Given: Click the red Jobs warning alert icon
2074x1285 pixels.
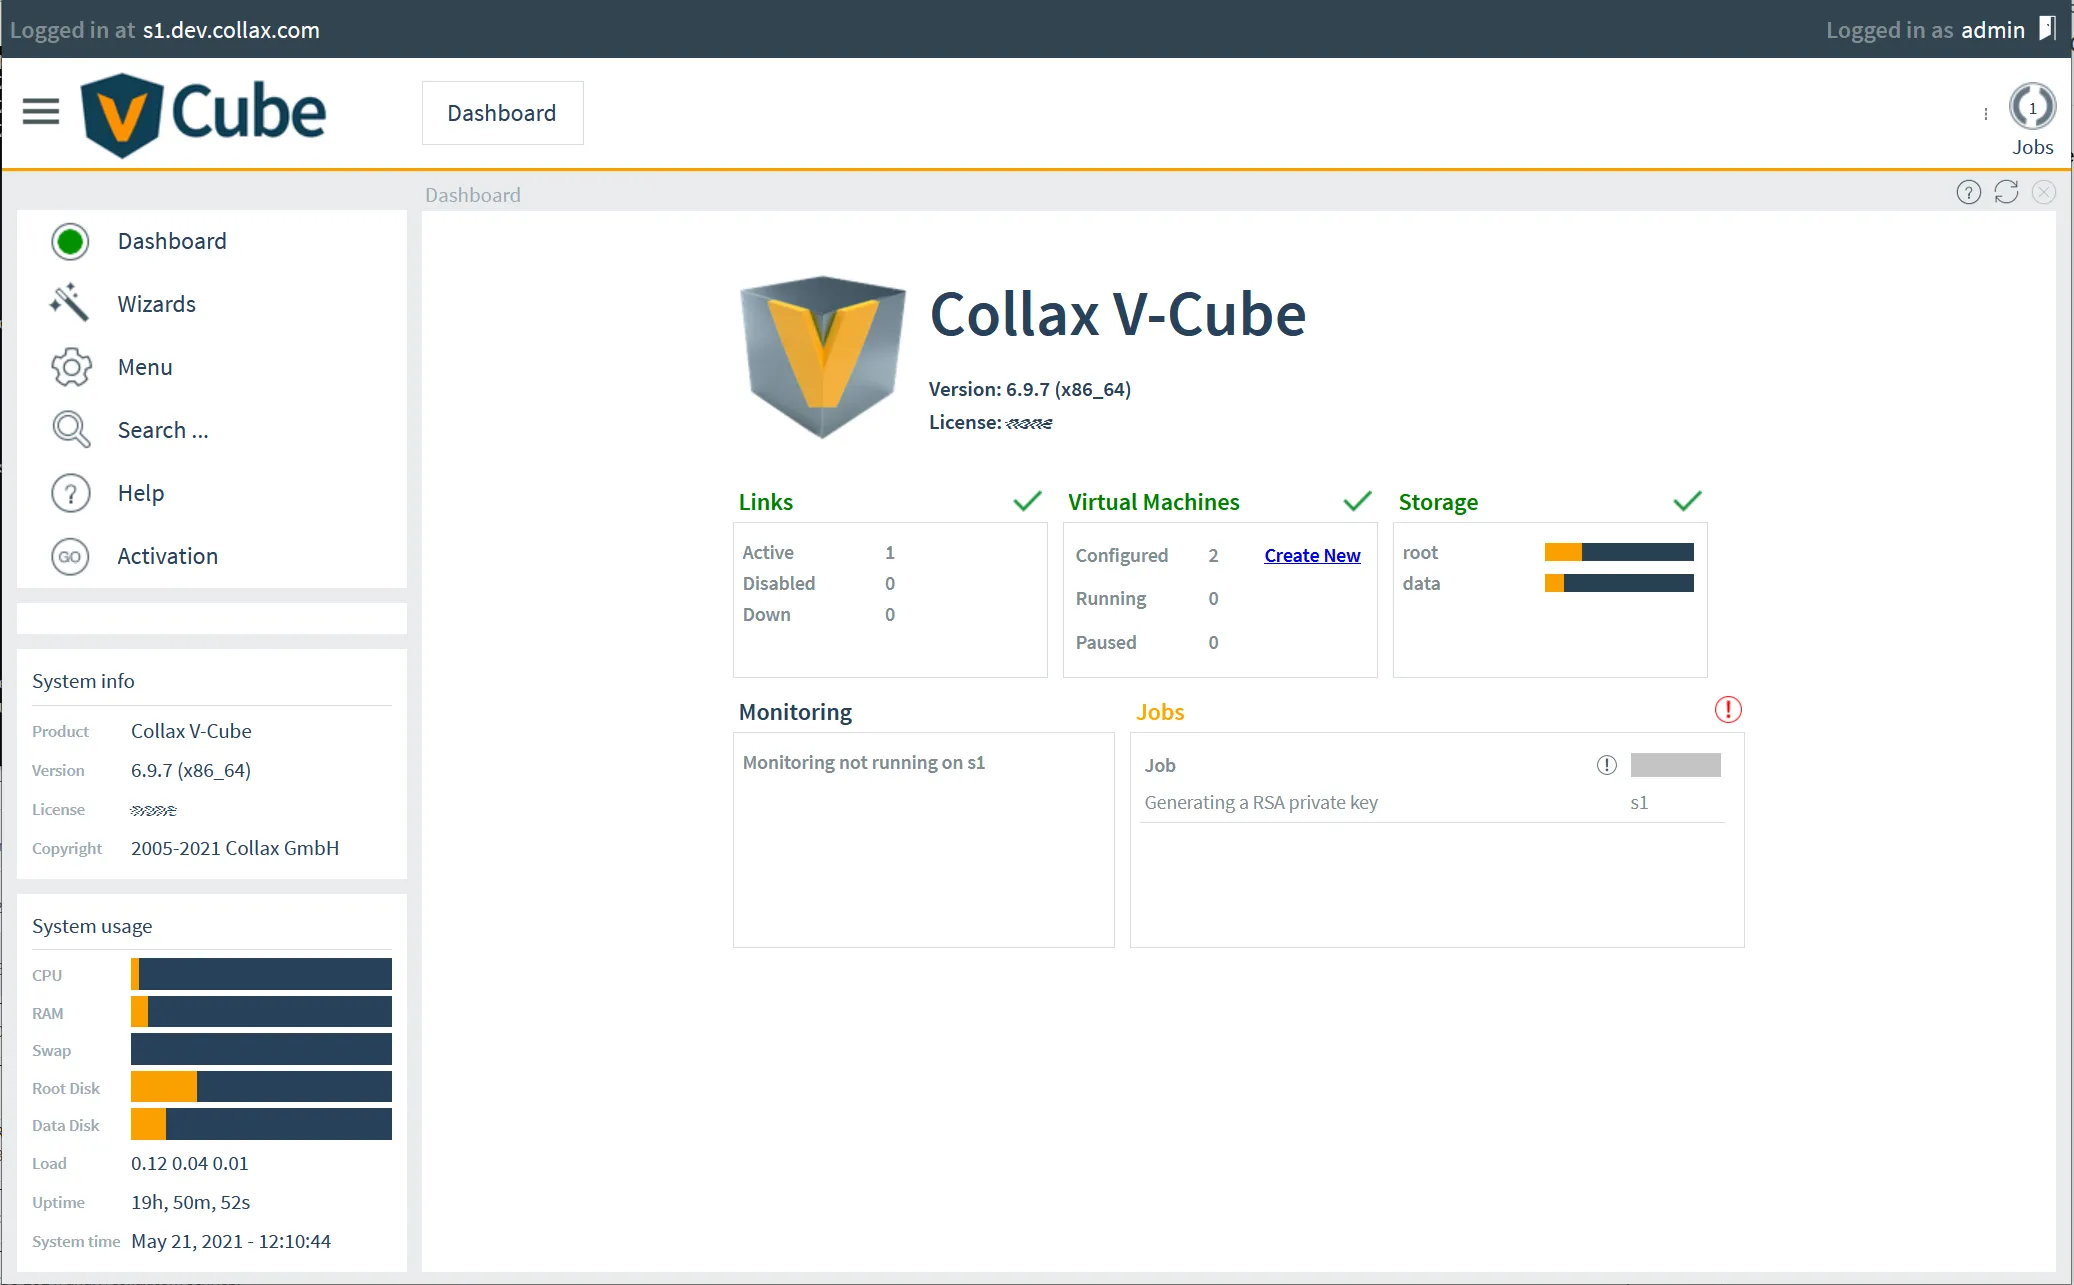Looking at the screenshot, I should [1727, 709].
